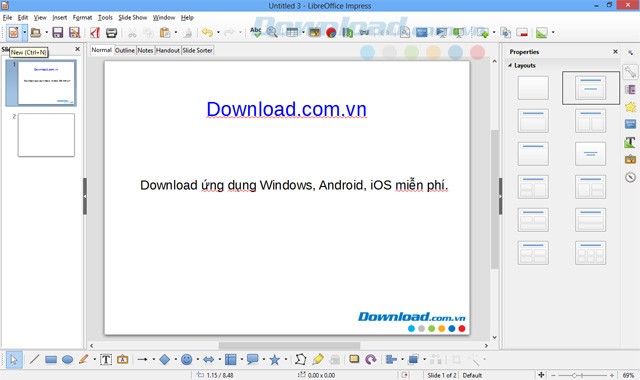Image resolution: width=640 pixels, height=380 pixels.
Task: Click the Paste clipboard icon
Action: pyautogui.click(x=165, y=32)
